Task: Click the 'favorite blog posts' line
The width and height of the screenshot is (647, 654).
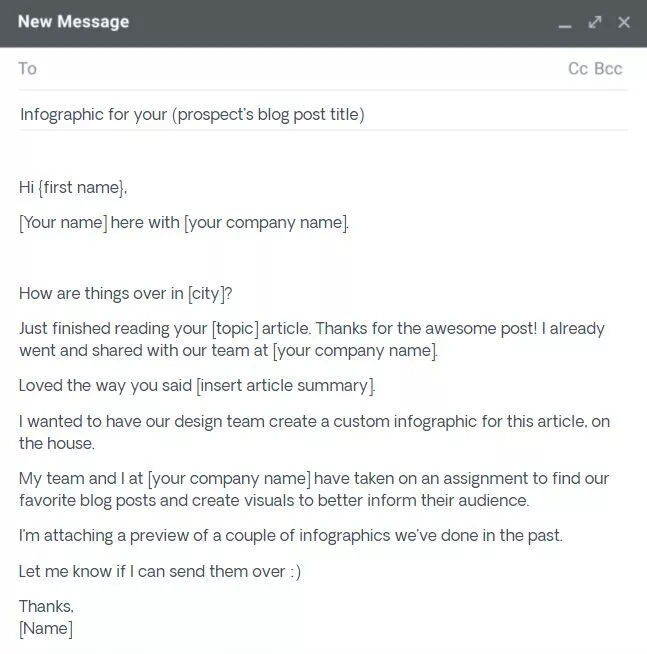Action: click(x=274, y=501)
